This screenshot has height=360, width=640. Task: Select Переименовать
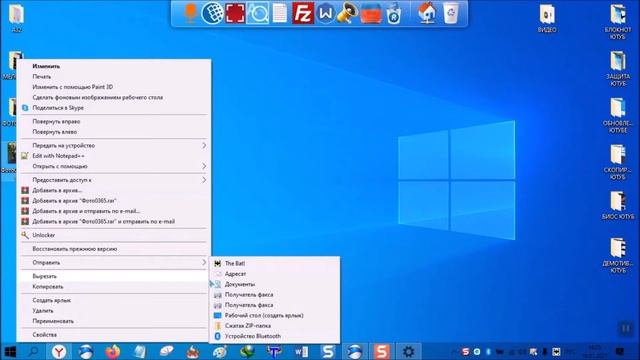(114, 321)
